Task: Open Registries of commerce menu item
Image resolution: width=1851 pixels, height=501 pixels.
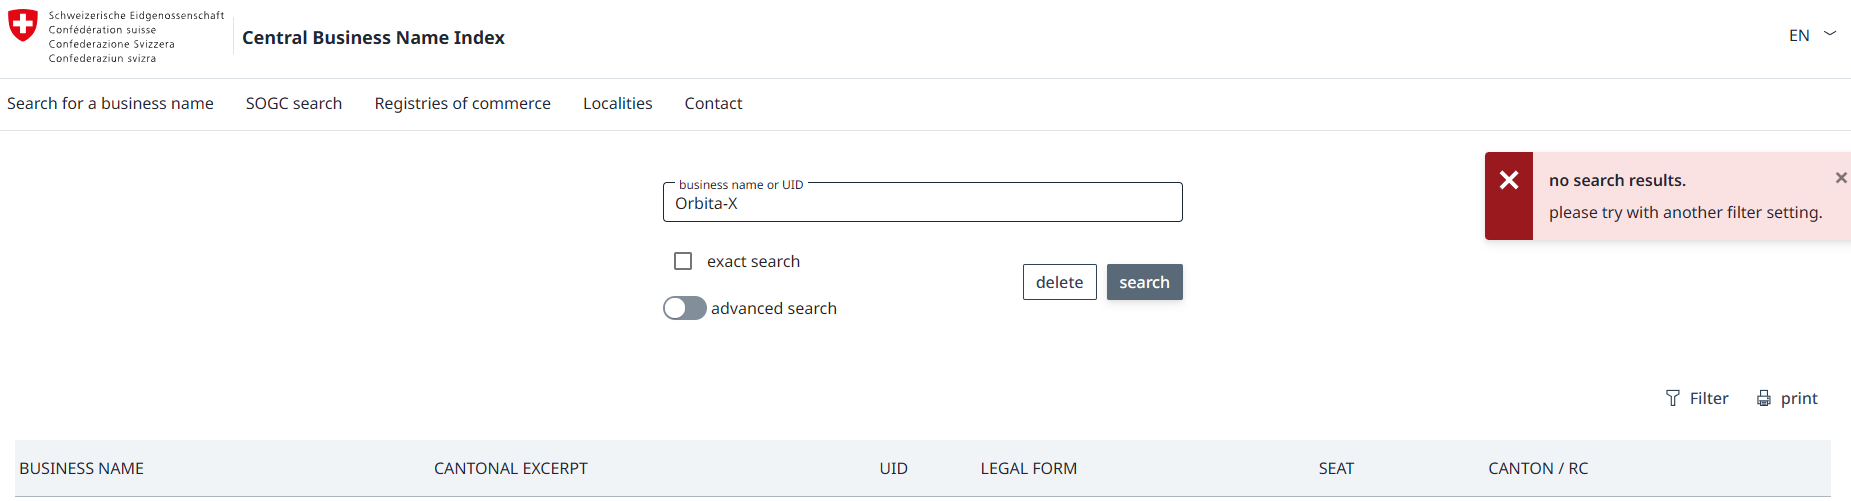Action: coord(462,104)
